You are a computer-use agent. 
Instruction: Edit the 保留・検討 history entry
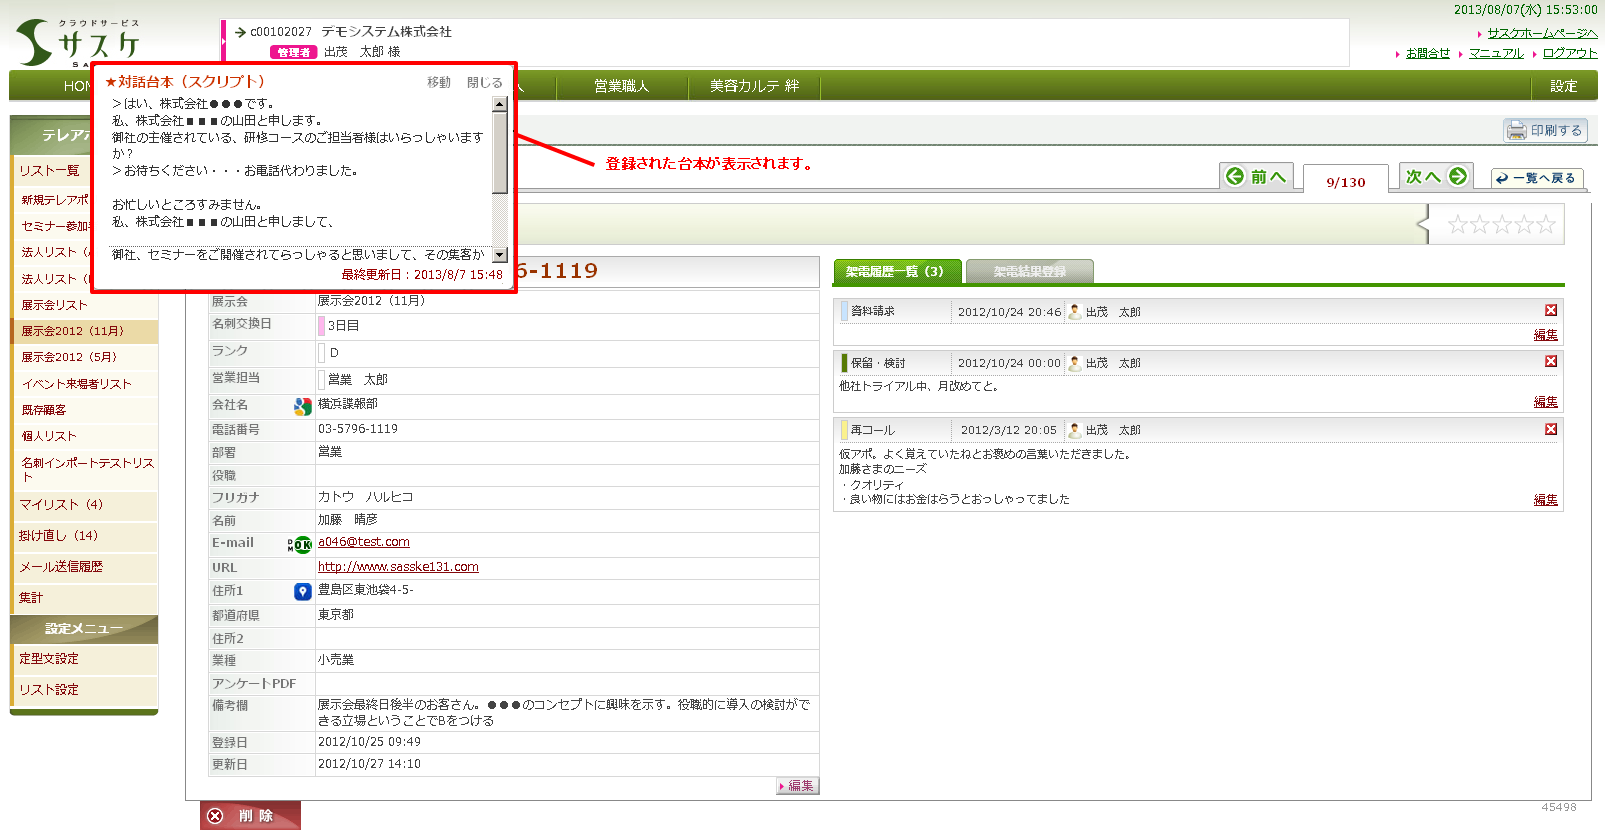coord(1545,402)
